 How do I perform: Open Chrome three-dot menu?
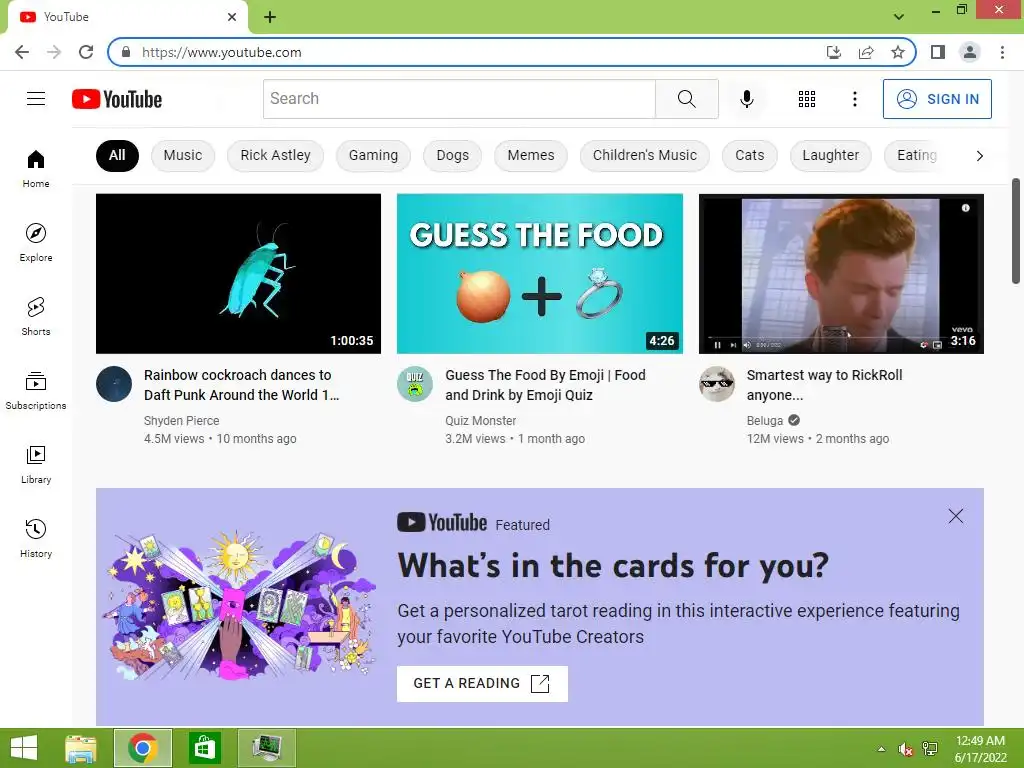coord(1002,52)
